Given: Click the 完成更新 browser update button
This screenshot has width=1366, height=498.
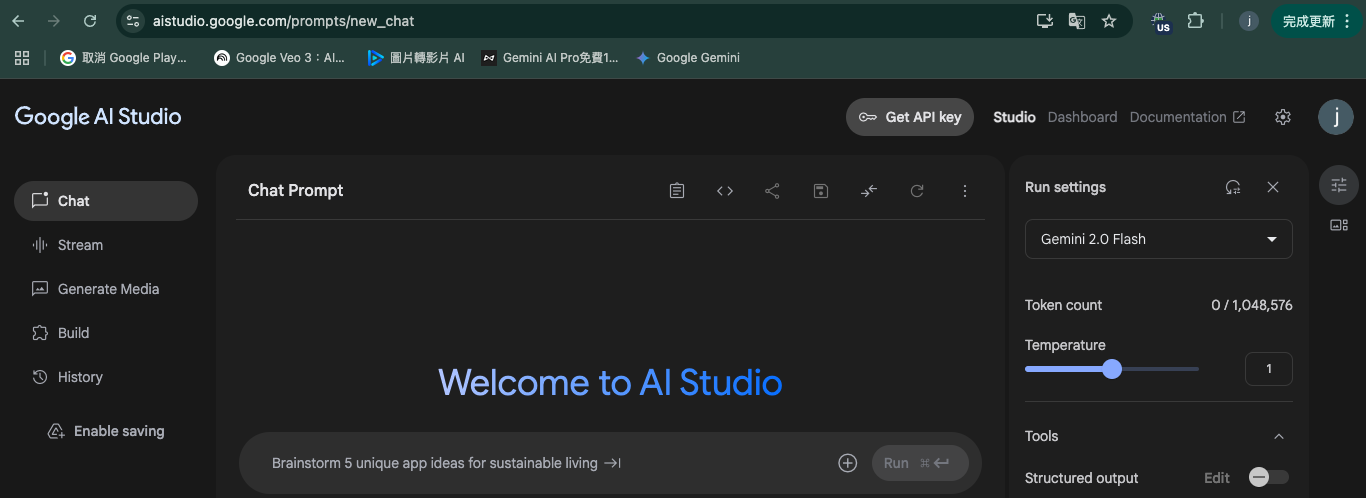Looking at the screenshot, I should coord(1317,21).
